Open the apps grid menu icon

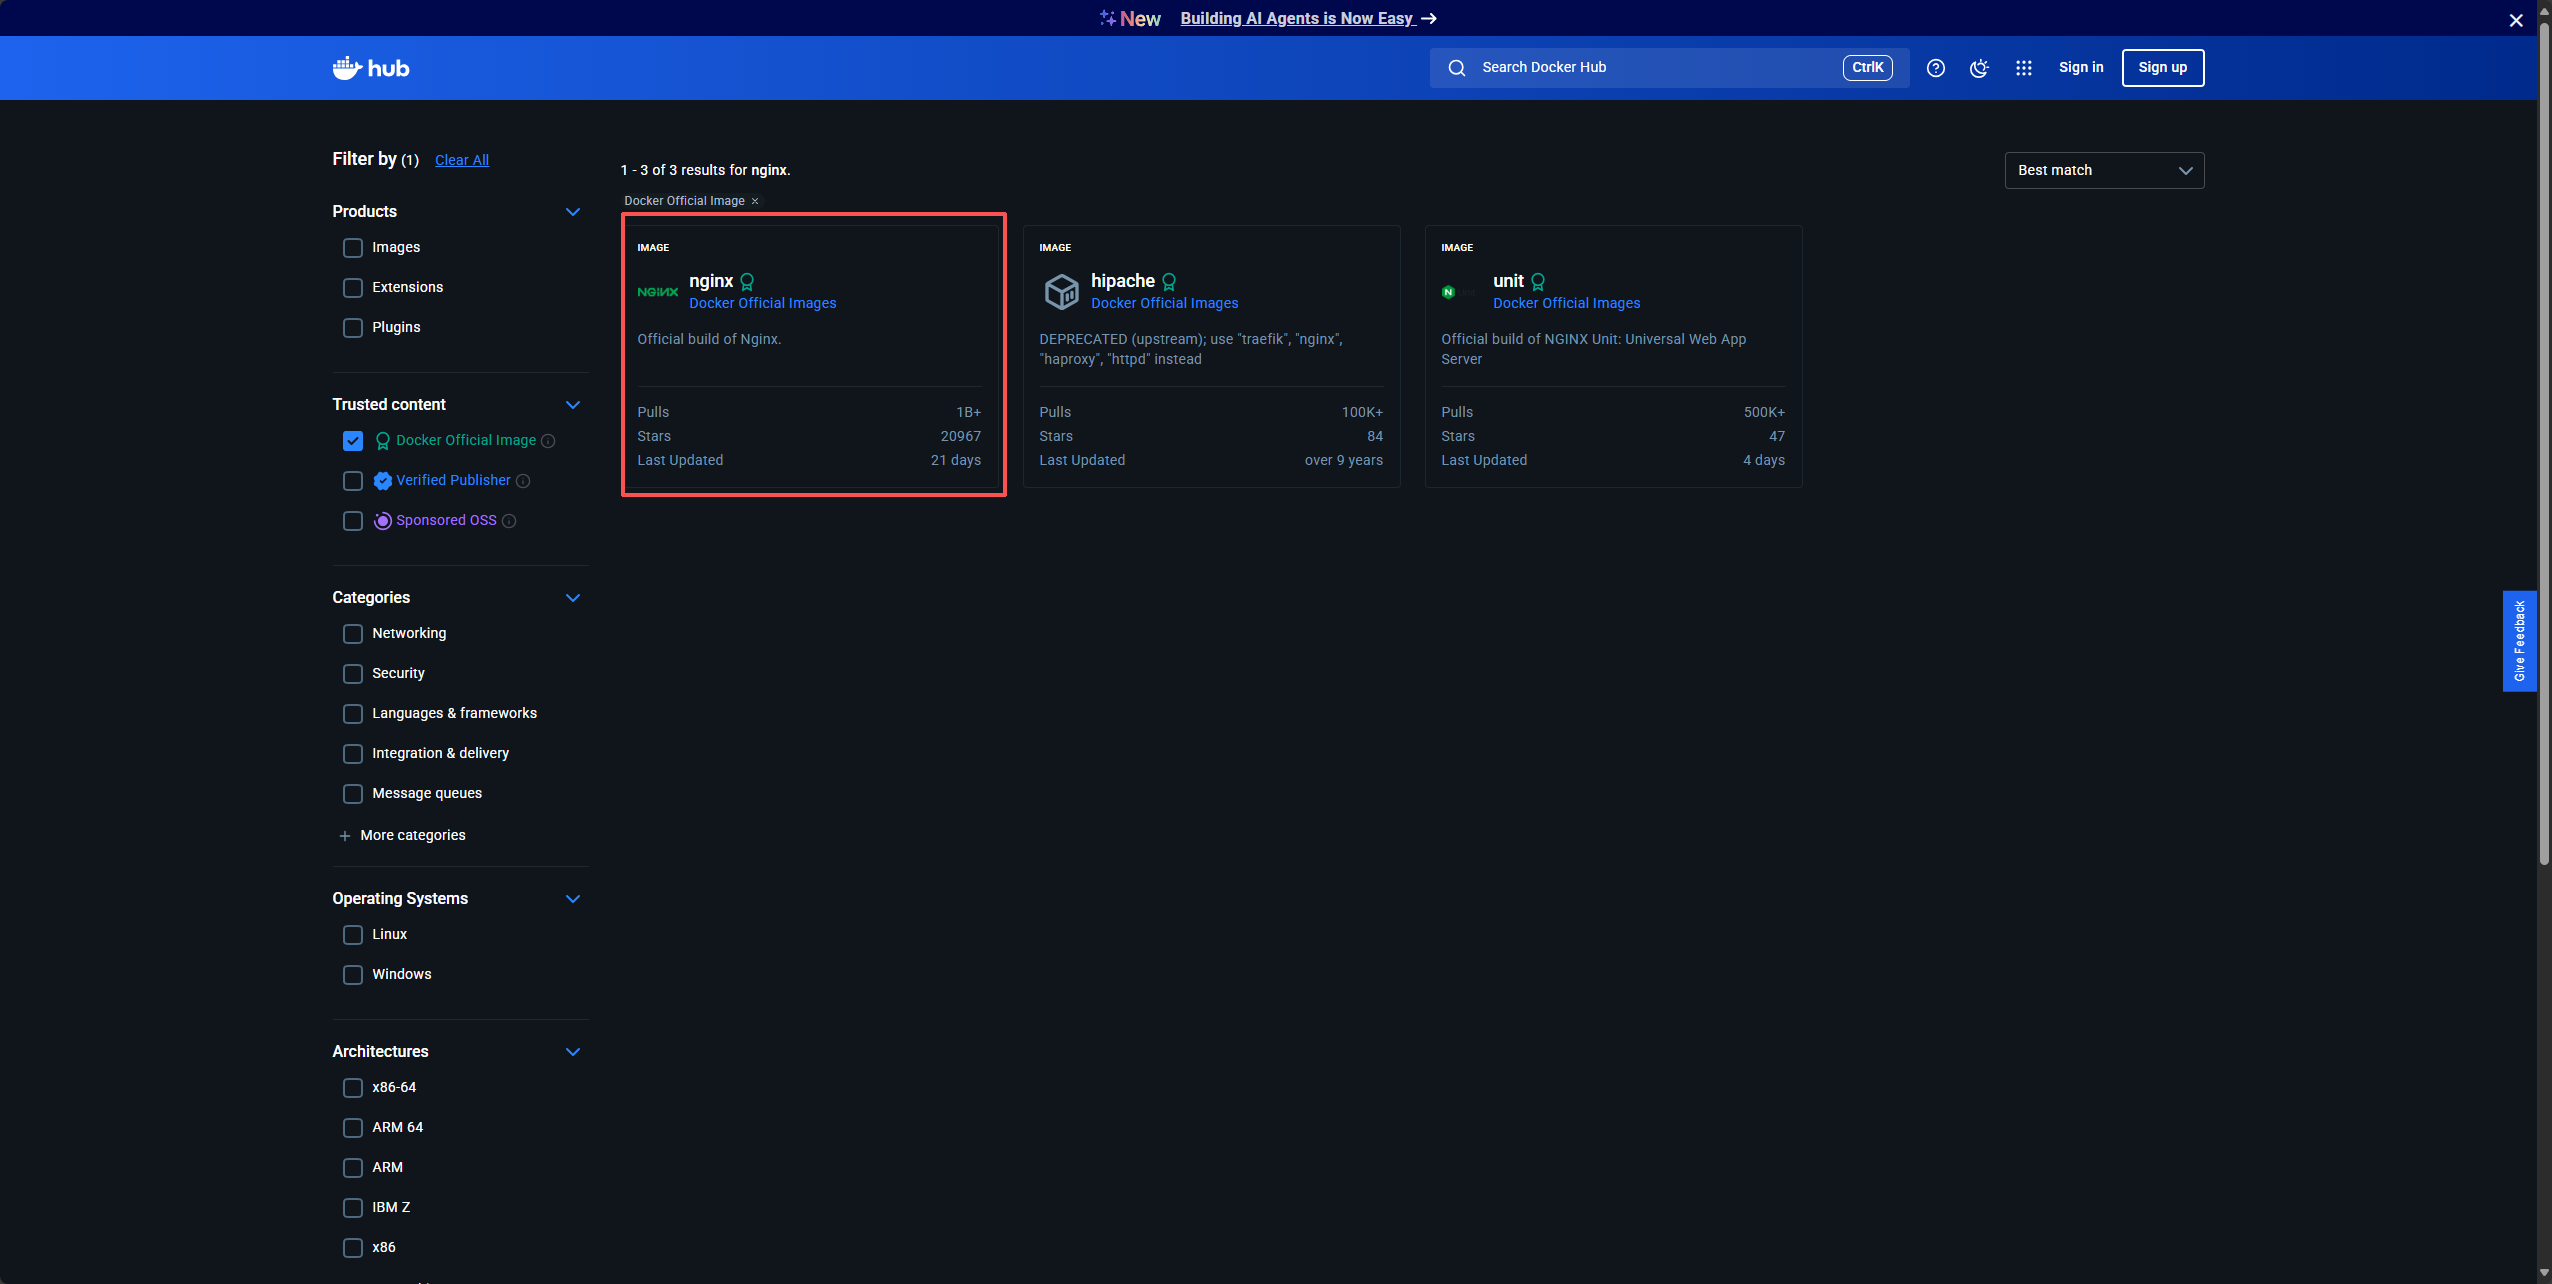click(x=2024, y=68)
